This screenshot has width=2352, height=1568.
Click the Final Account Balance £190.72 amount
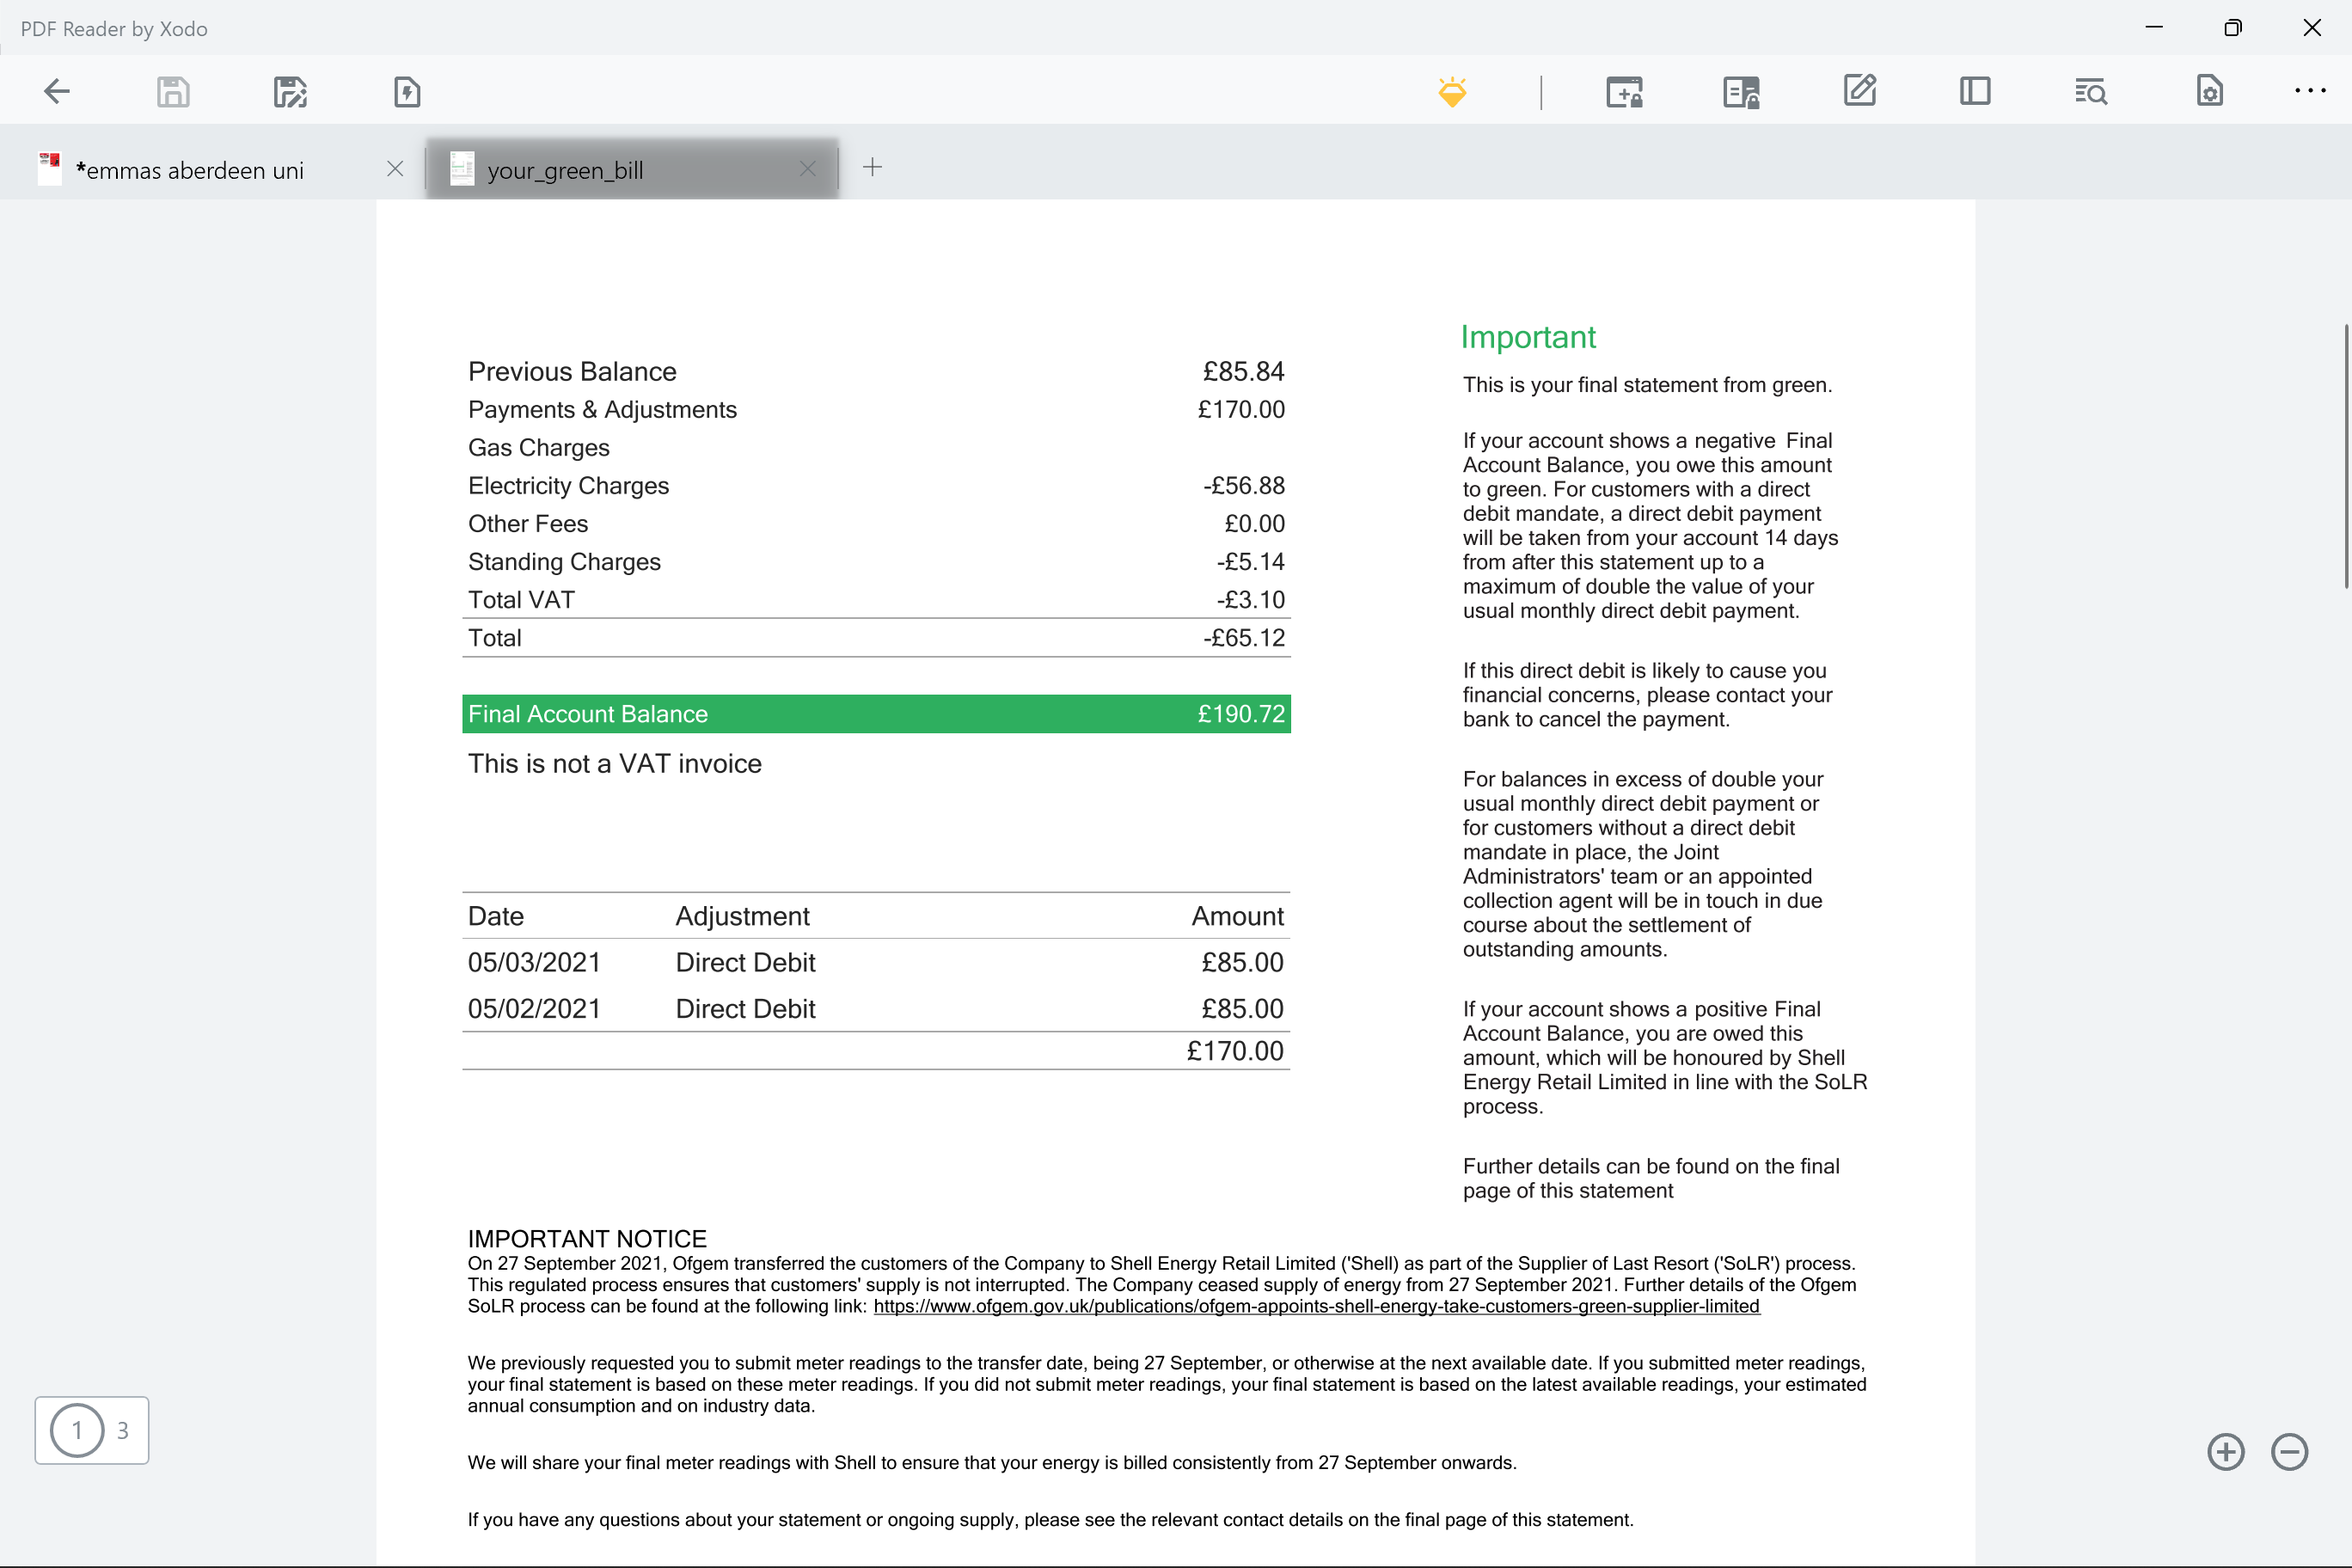click(1241, 714)
